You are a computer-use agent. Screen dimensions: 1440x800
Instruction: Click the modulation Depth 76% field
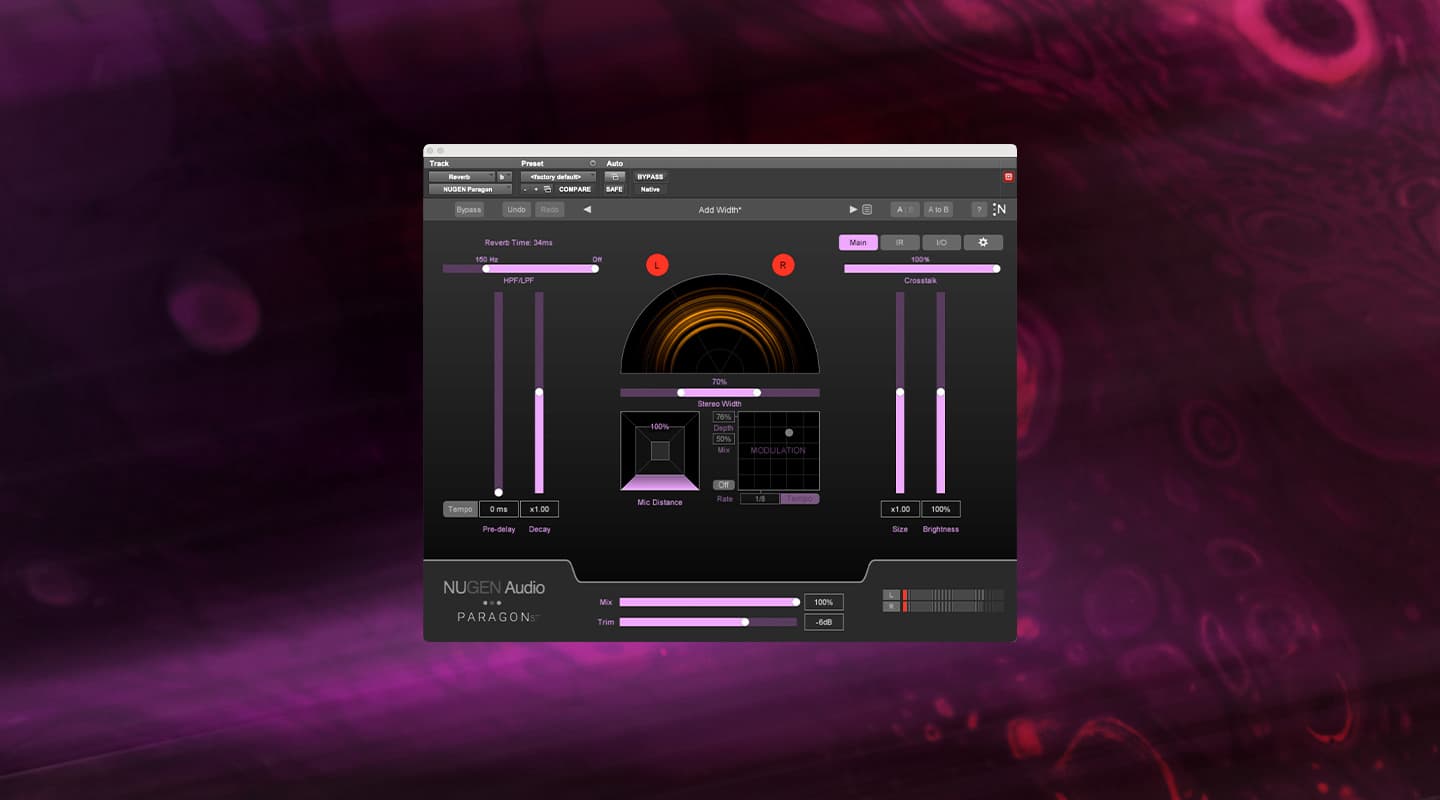724,417
